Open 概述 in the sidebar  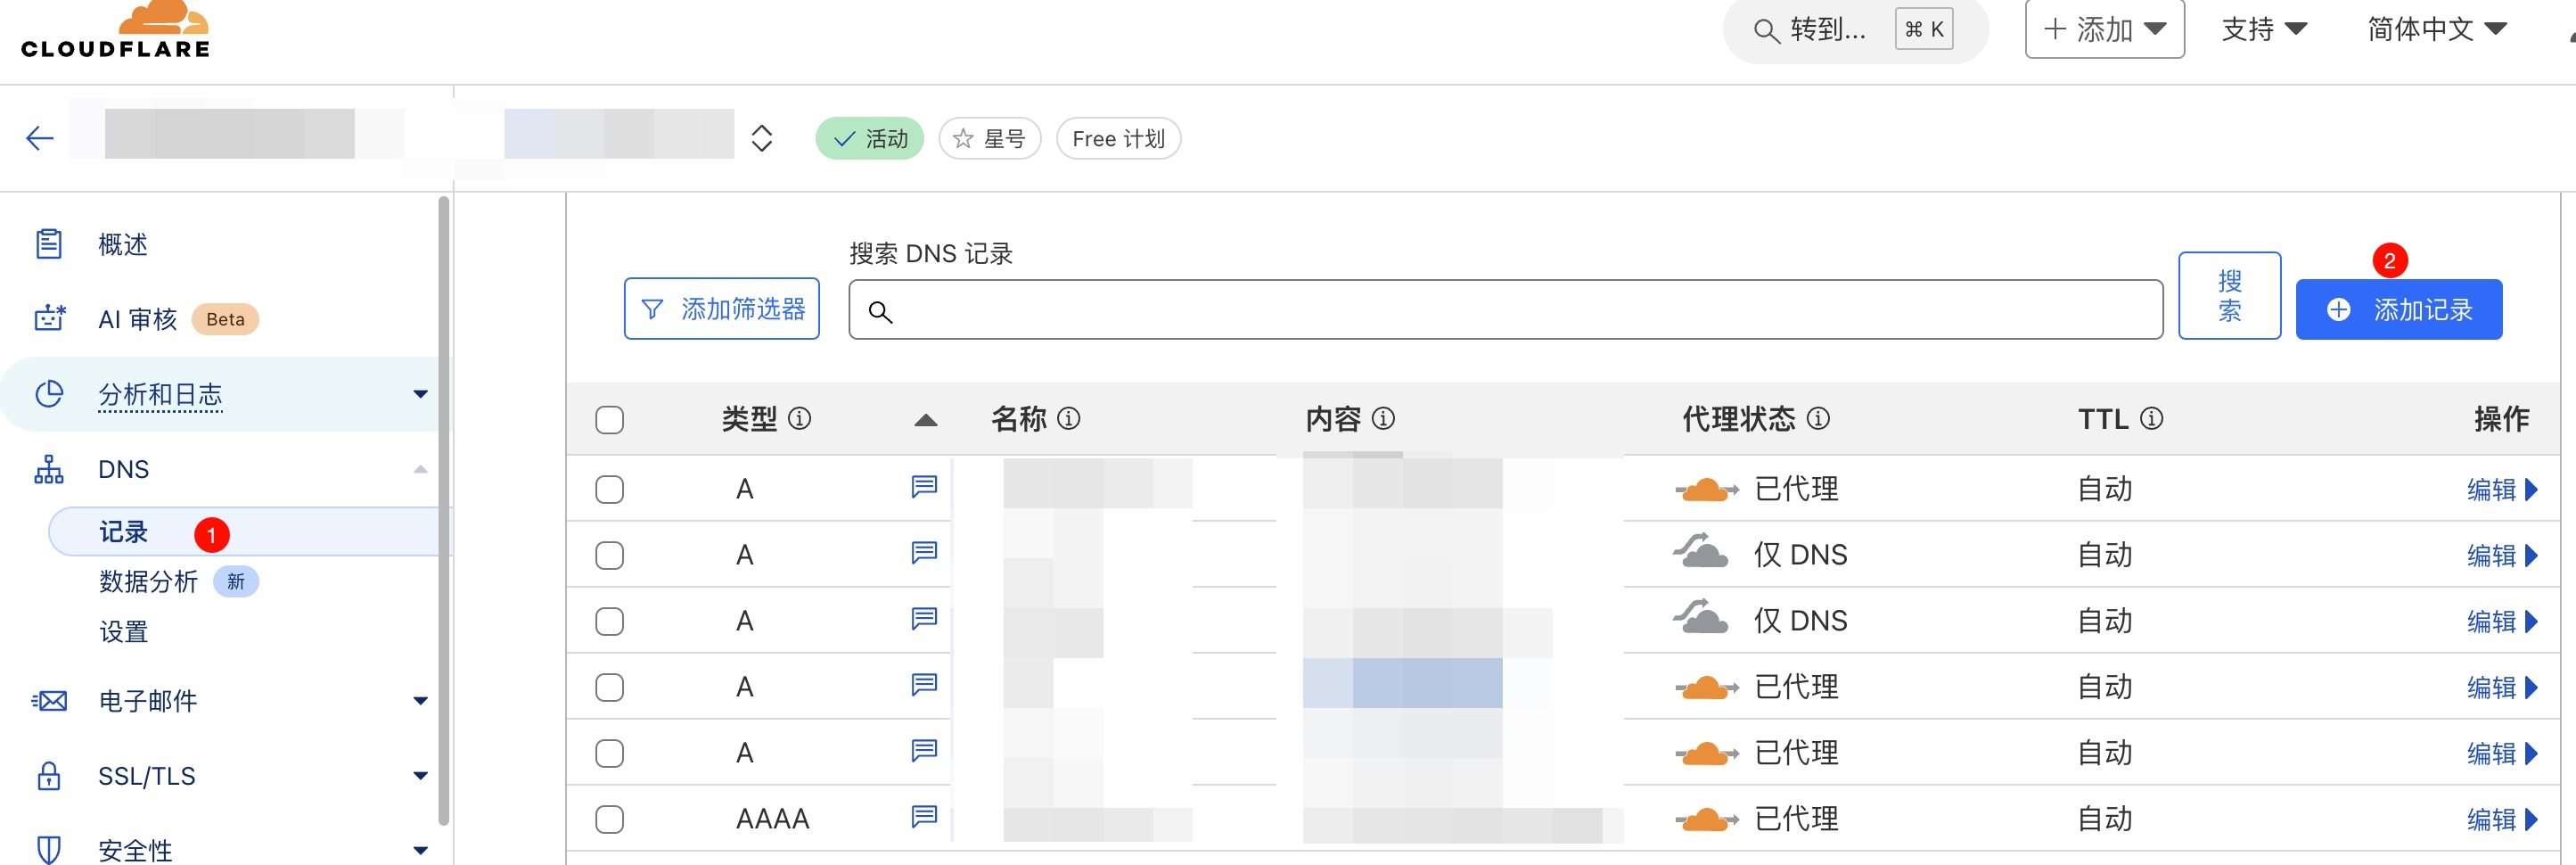click(122, 244)
